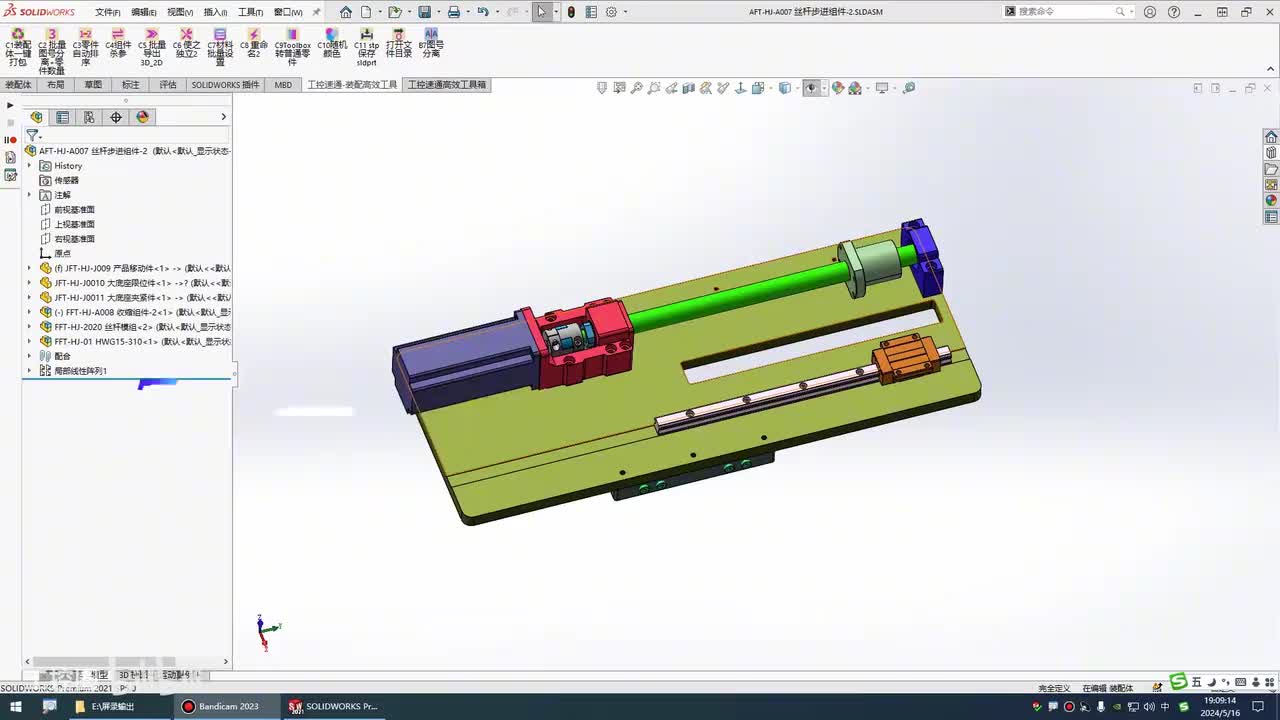The width and height of the screenshot is (1280, 720).
Task: Select the 前视基准面 plane
Action: [74, 210]
